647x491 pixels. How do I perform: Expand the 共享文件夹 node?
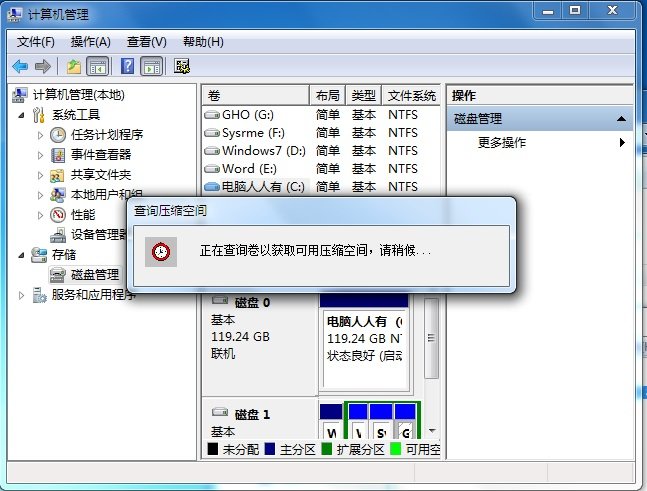[40, 175]
